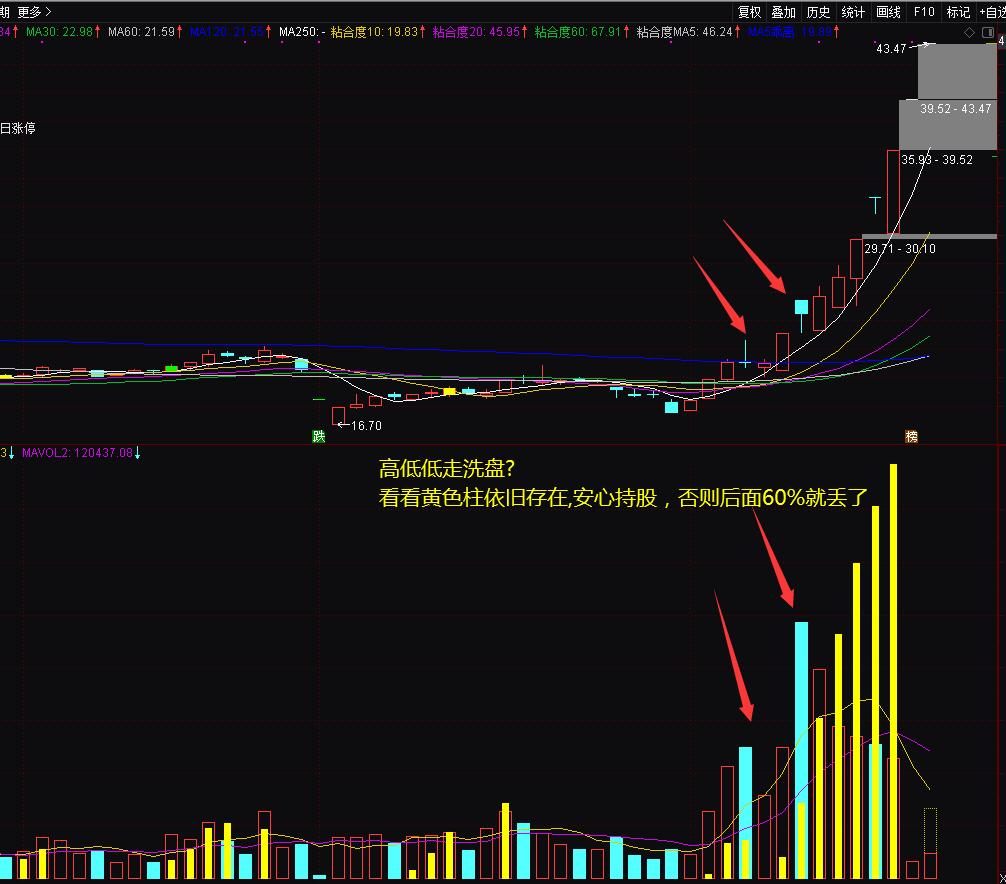The width and height of the screenshot is (1006, 884).
Task: Click the 29.71 - 30.10 gap label
Action: coord(899,249)
